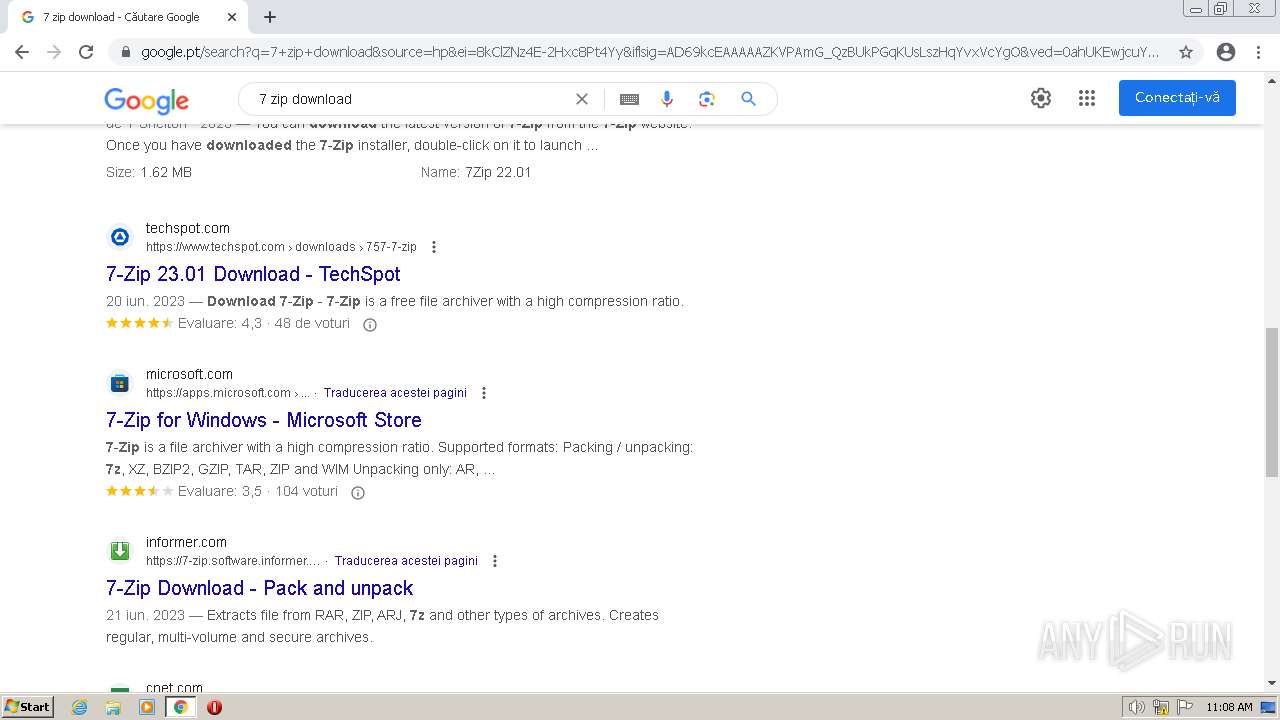Viewport: 1280px width, 720px height.
Task: Go back to the previous page
Action: [22, 52]
